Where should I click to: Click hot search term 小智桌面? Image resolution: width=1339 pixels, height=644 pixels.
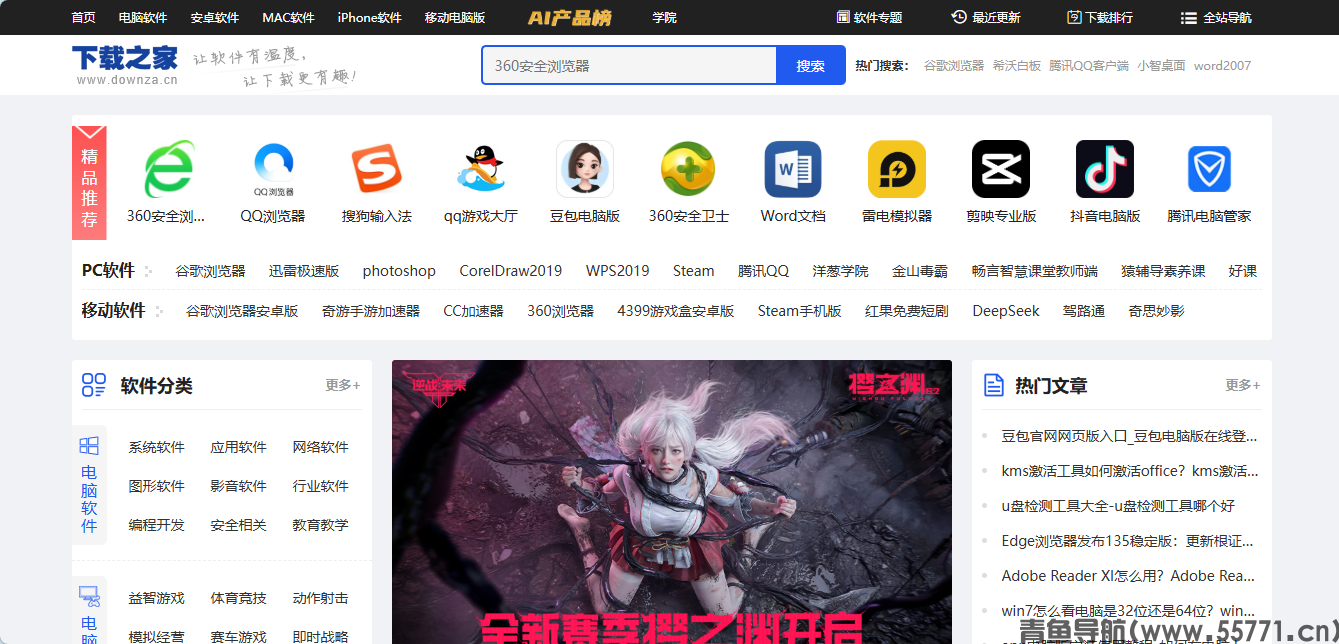tap(1161, 65)
